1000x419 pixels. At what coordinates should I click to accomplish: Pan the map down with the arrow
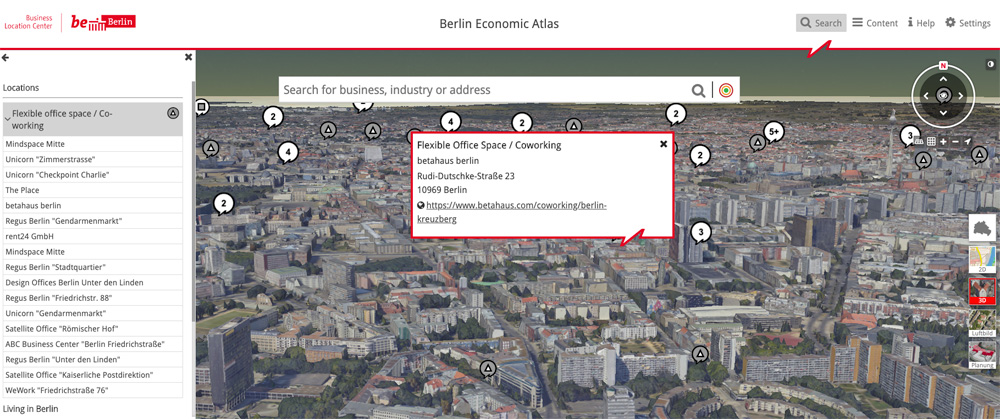point(943,113)
